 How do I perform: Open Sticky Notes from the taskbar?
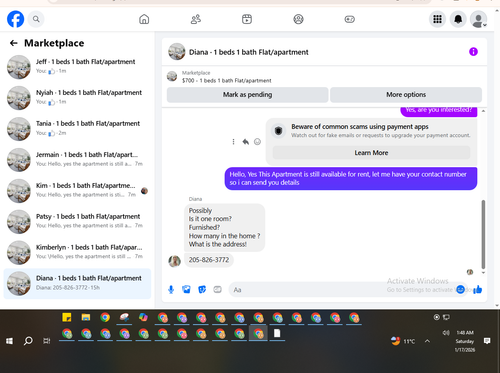67,317
